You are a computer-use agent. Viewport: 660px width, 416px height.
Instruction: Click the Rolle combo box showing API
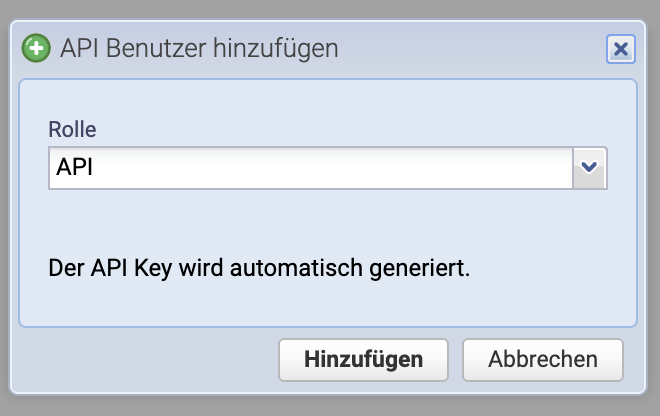click(327, 168)
